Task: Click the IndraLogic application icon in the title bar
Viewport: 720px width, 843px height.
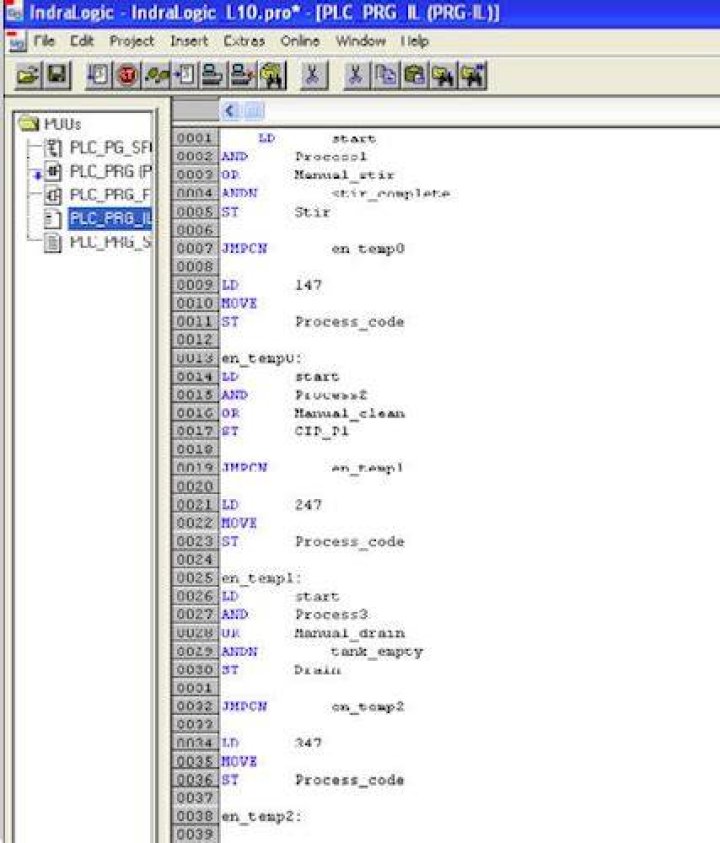Action: (13, 12)
